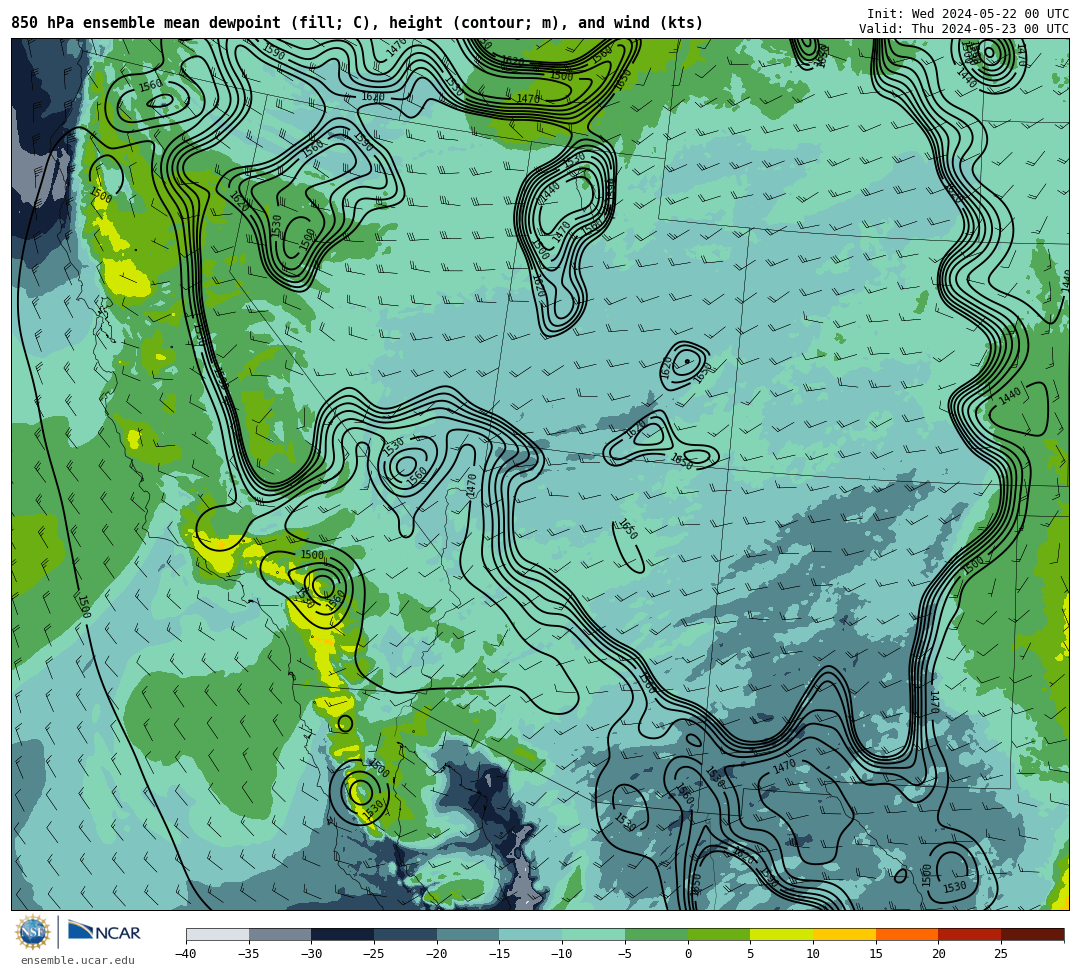Pick the slate gray -35 to -30 colorbar segment
Image resolution: width=1080 pixels, height=973 pixels.
pos(280,935)
